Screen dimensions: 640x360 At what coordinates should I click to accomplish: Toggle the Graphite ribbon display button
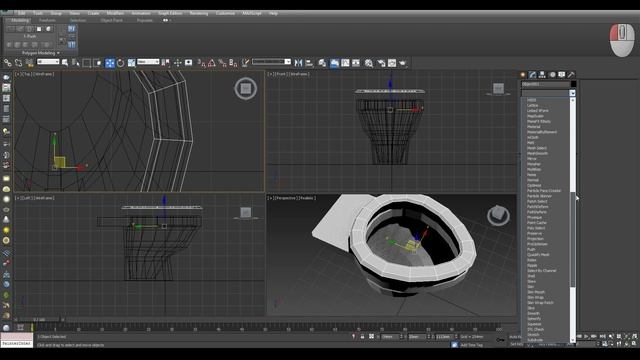coord(334,63)
